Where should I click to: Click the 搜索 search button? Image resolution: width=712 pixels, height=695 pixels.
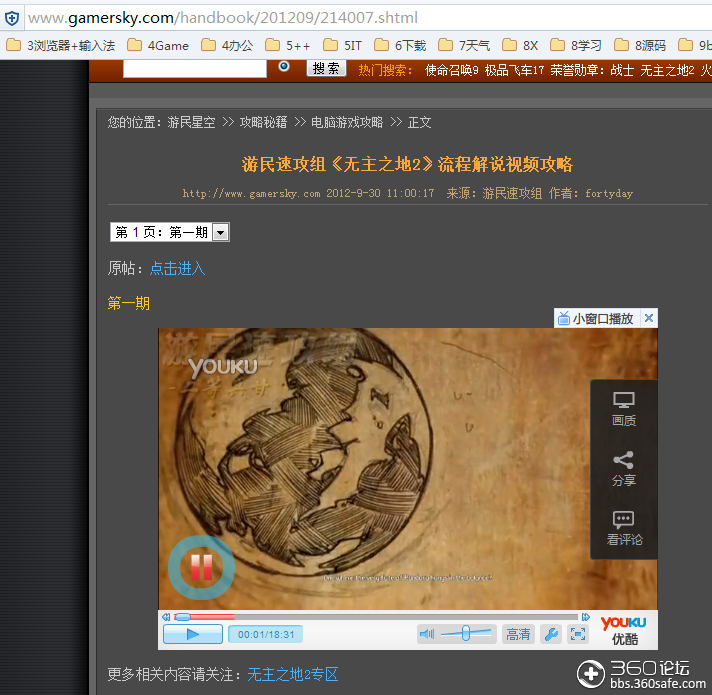(326, 68)
